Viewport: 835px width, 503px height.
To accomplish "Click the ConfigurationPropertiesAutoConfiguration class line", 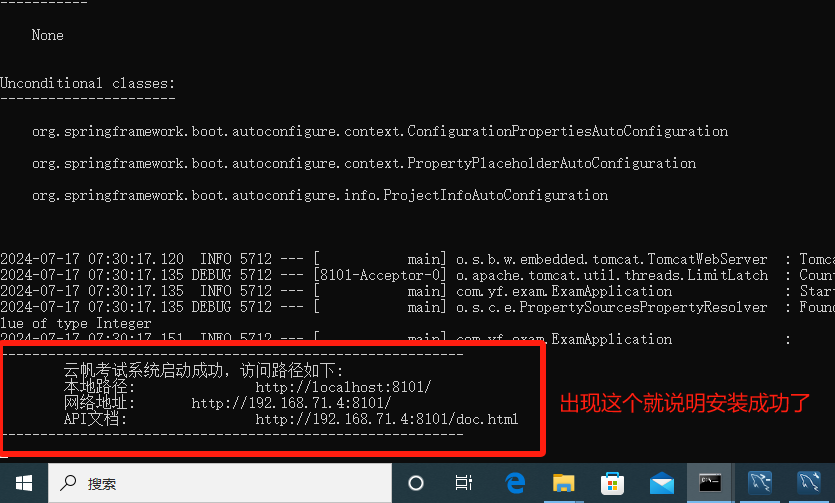I will click(379, 131).
